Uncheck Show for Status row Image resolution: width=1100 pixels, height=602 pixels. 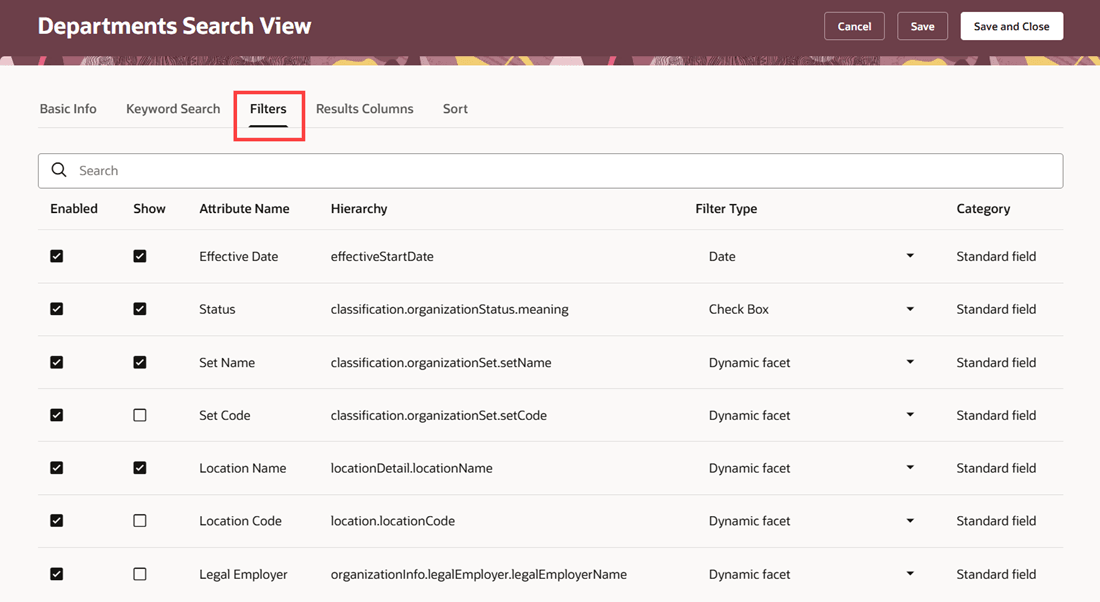click(x=140, y=309)
